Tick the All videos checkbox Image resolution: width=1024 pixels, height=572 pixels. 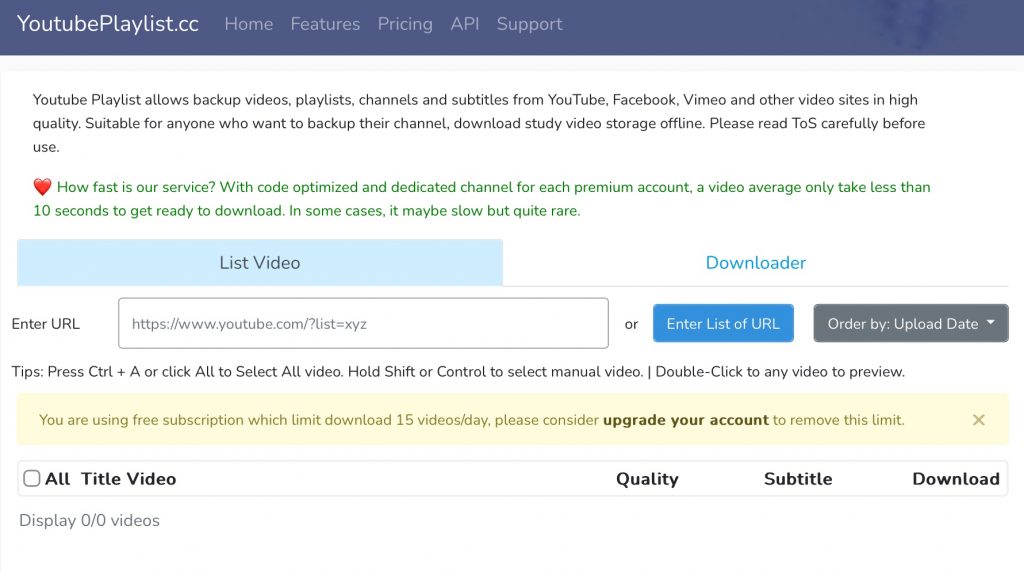[32, 479]
